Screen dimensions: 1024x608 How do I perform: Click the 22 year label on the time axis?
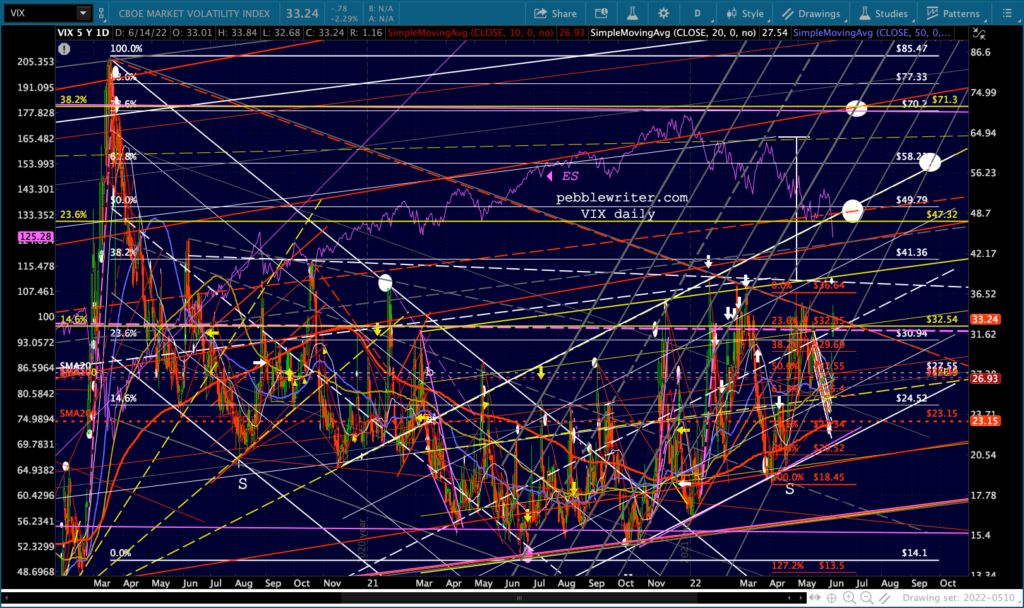[696, 583]
